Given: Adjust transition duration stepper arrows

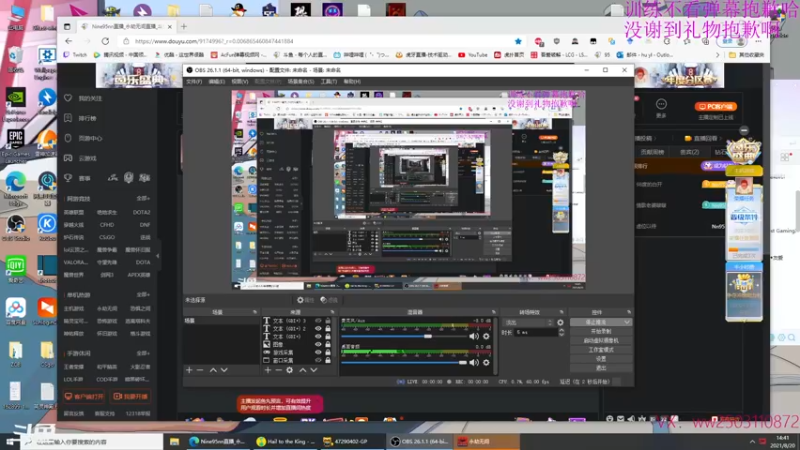Looking at the screenshot, I should click(561, 332).
